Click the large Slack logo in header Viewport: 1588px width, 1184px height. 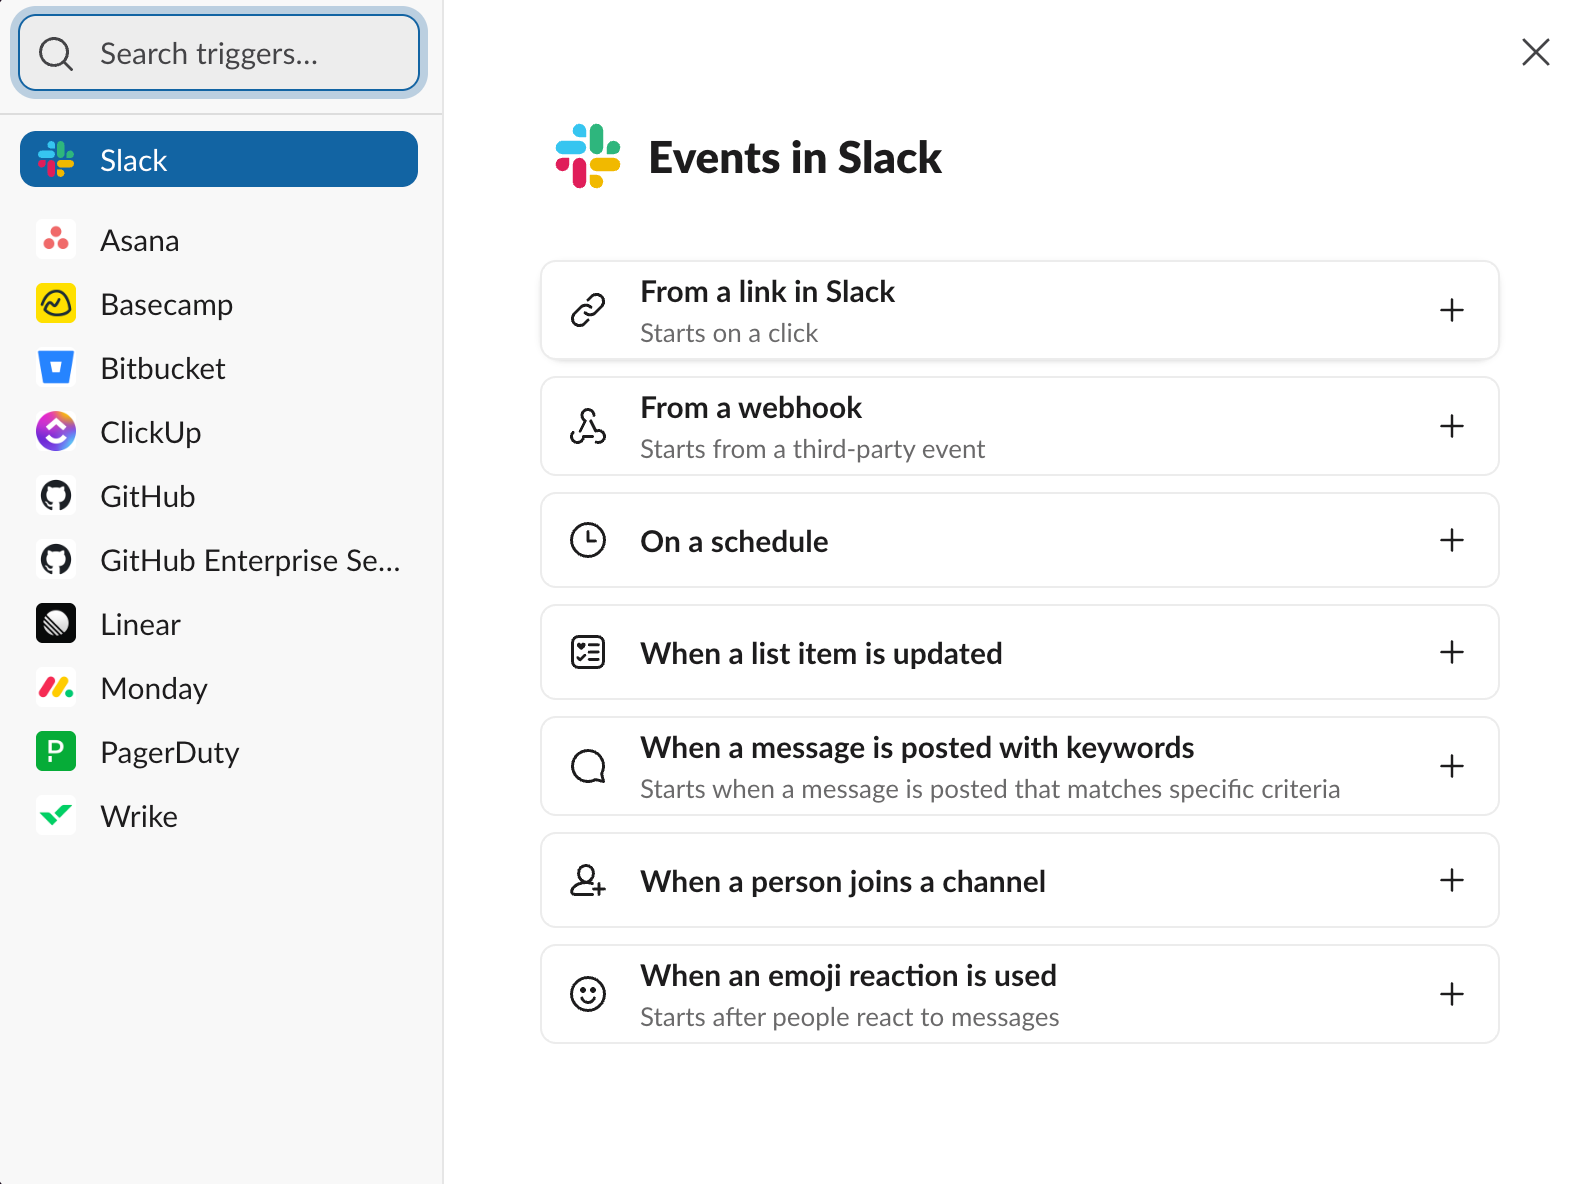point(588,156)
